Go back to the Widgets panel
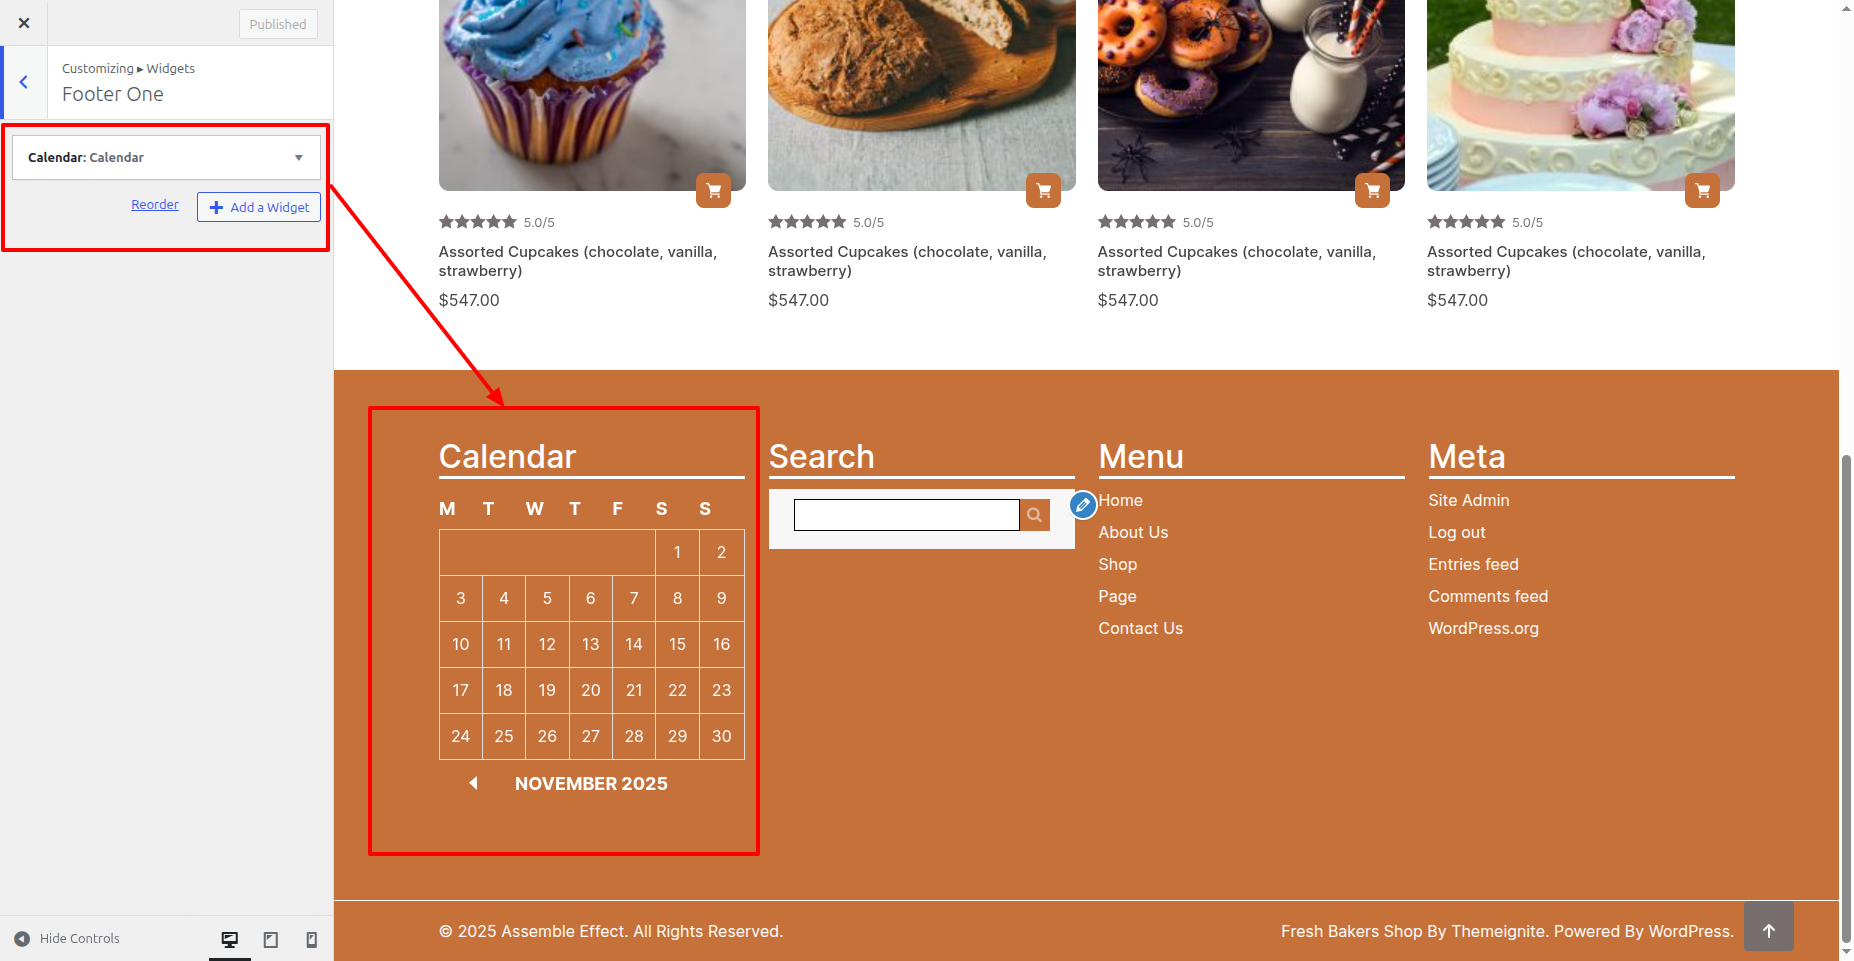The image size is (1854, 961). tap(24, 82)
